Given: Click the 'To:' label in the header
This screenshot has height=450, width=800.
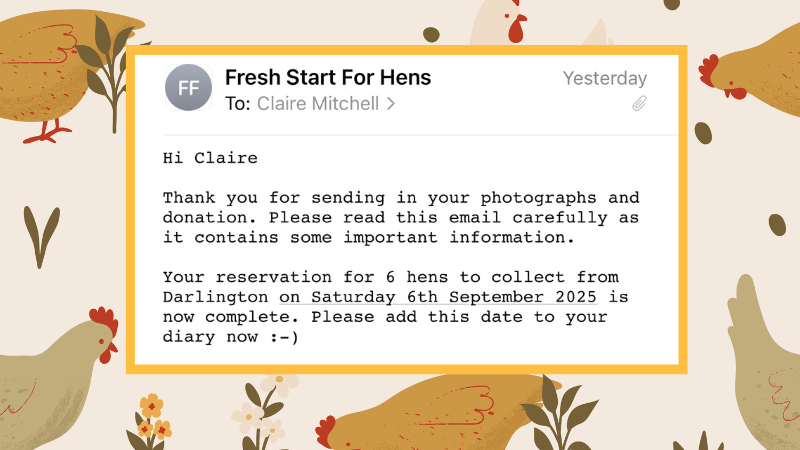Looking at the screenshot, I should [238, 103].
